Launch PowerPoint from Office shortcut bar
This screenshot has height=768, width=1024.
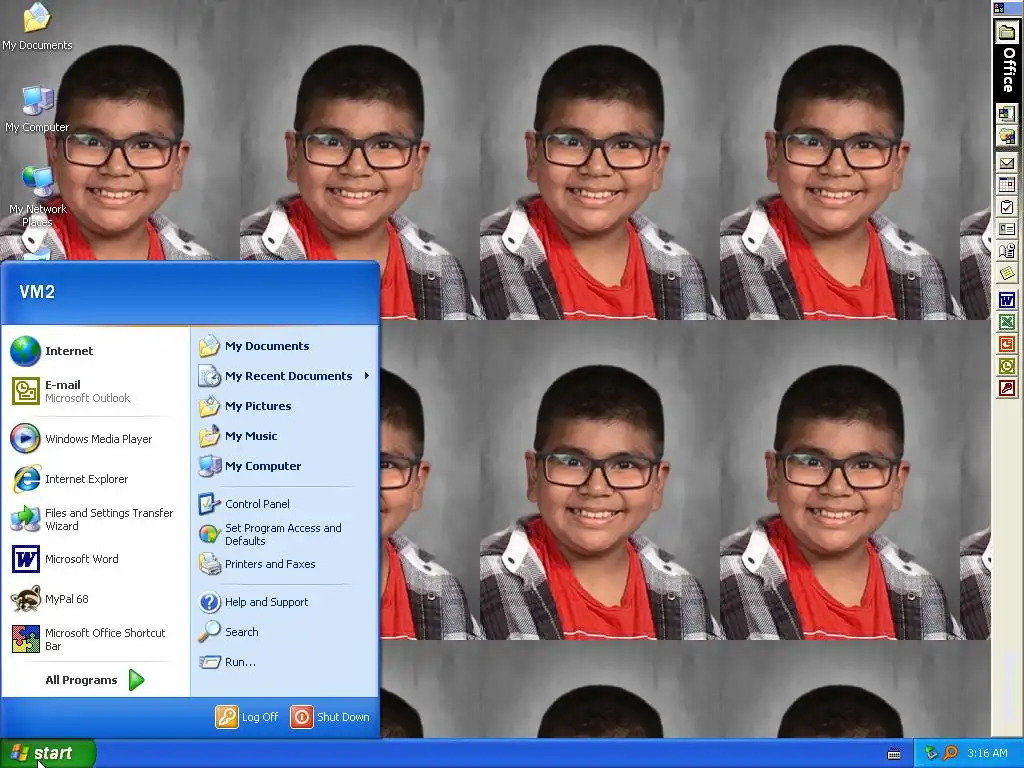[x=1006, y=344]
